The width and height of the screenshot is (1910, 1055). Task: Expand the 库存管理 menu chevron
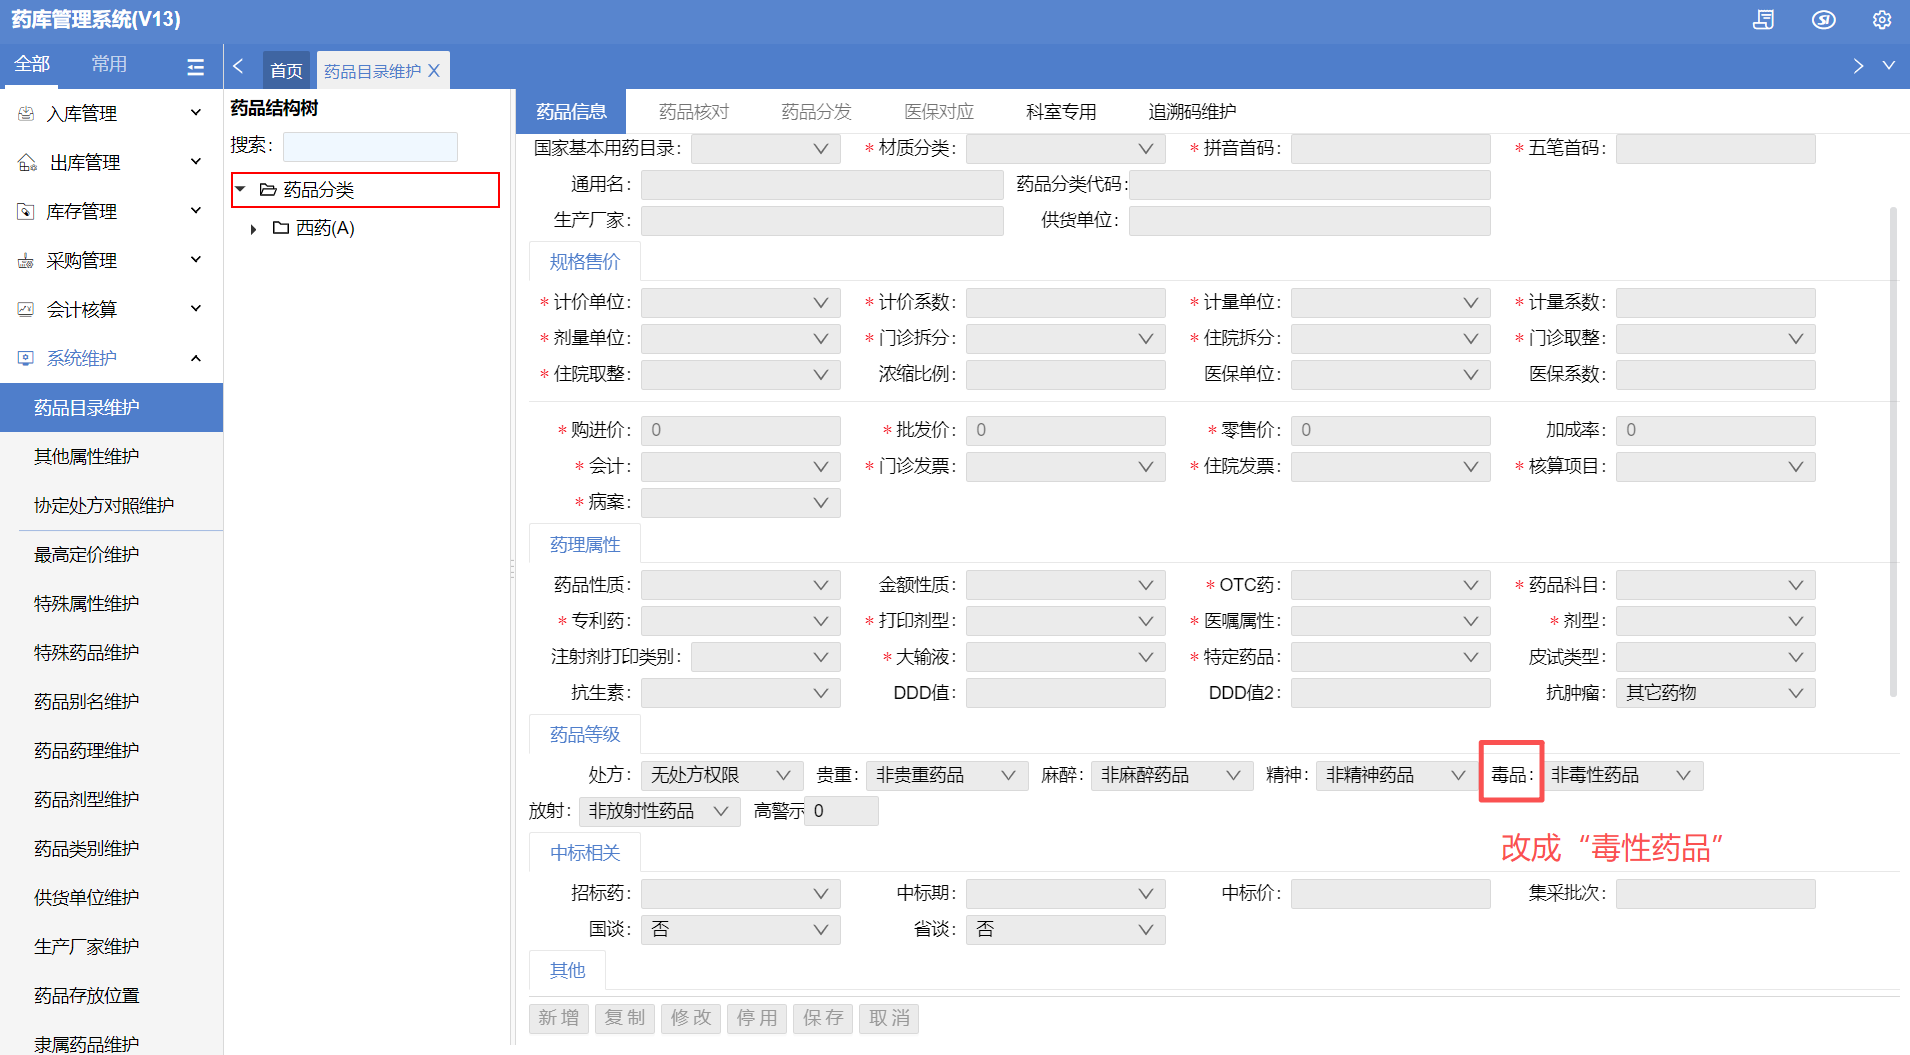coord(196,211)
